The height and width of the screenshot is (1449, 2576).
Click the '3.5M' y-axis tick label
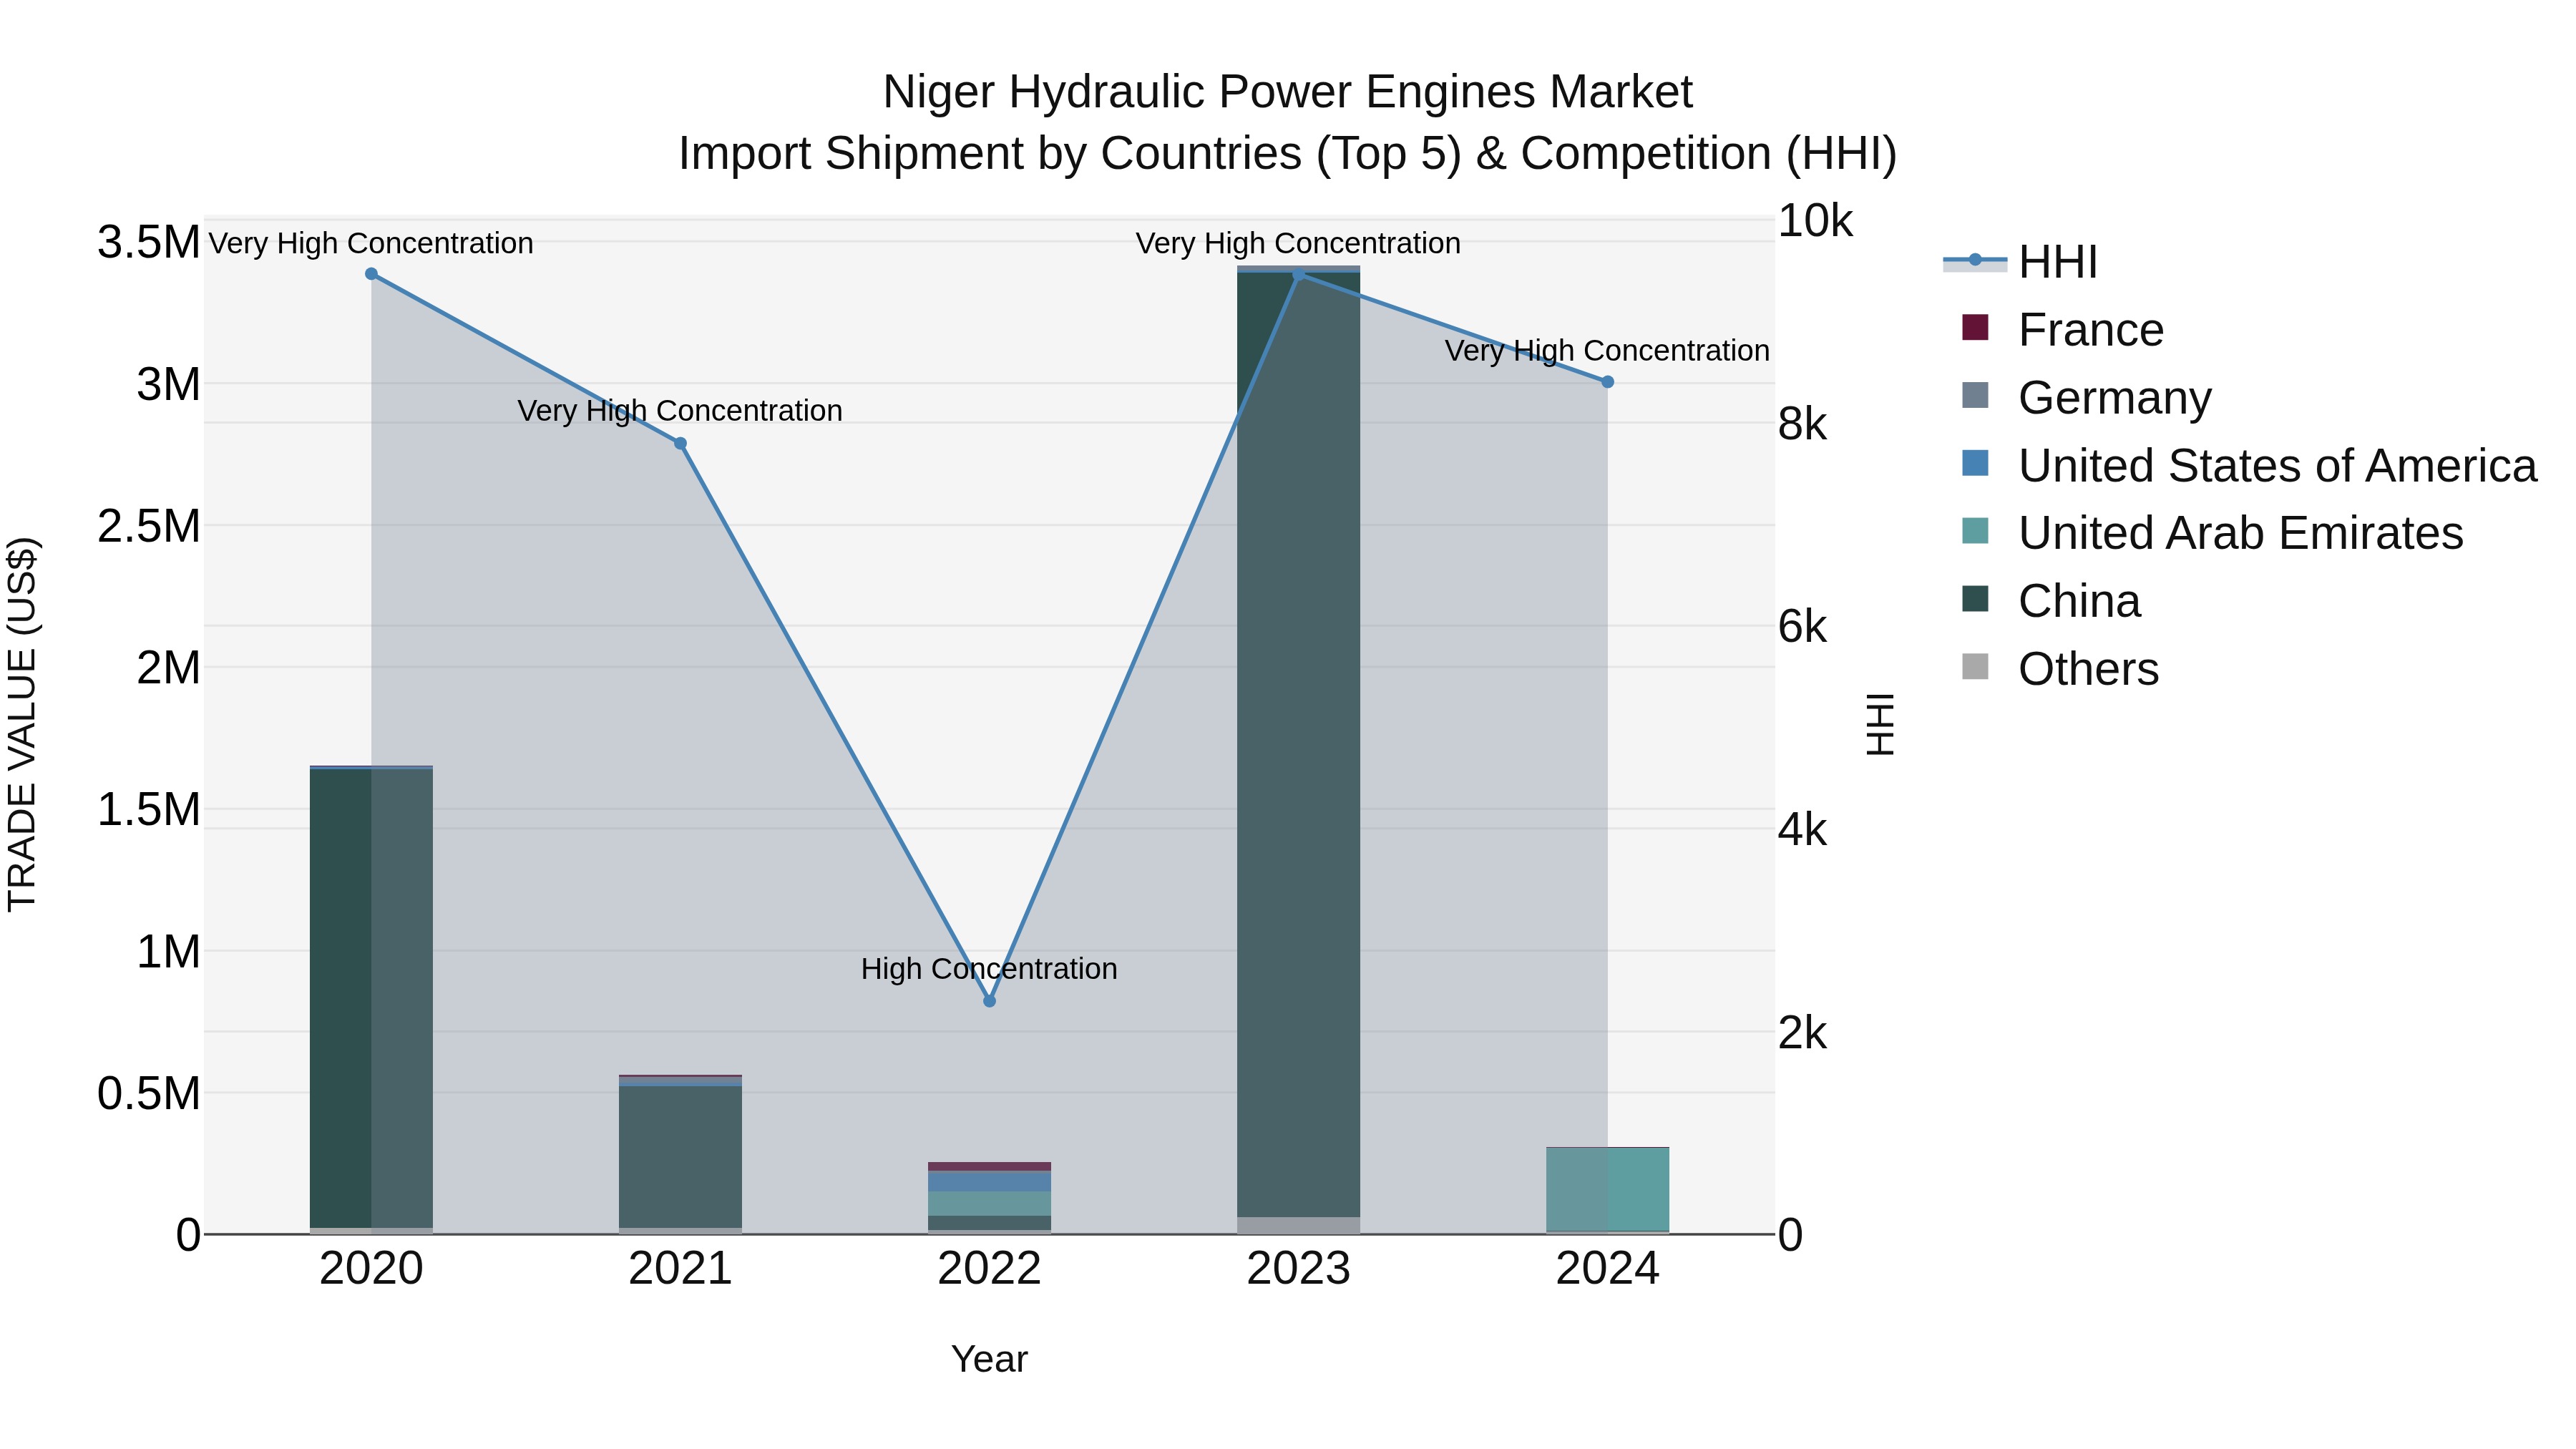pos(149,242)
